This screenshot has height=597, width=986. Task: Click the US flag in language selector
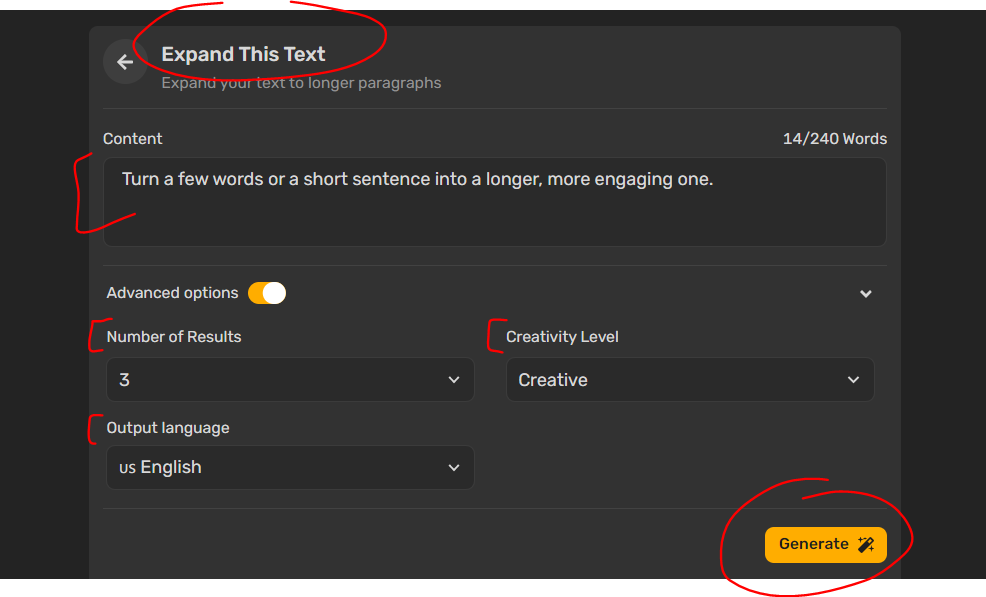click(127, 467)
